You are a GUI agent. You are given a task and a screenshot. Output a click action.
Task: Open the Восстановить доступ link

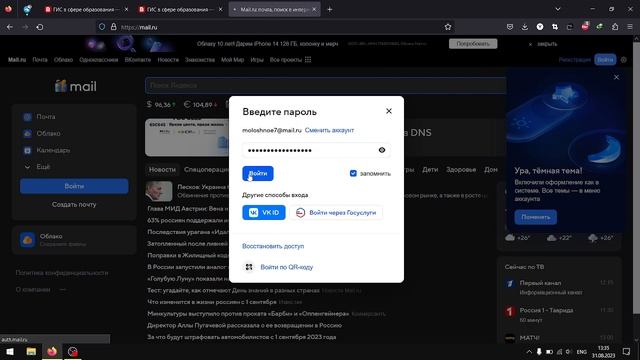[x=273, y=246]
